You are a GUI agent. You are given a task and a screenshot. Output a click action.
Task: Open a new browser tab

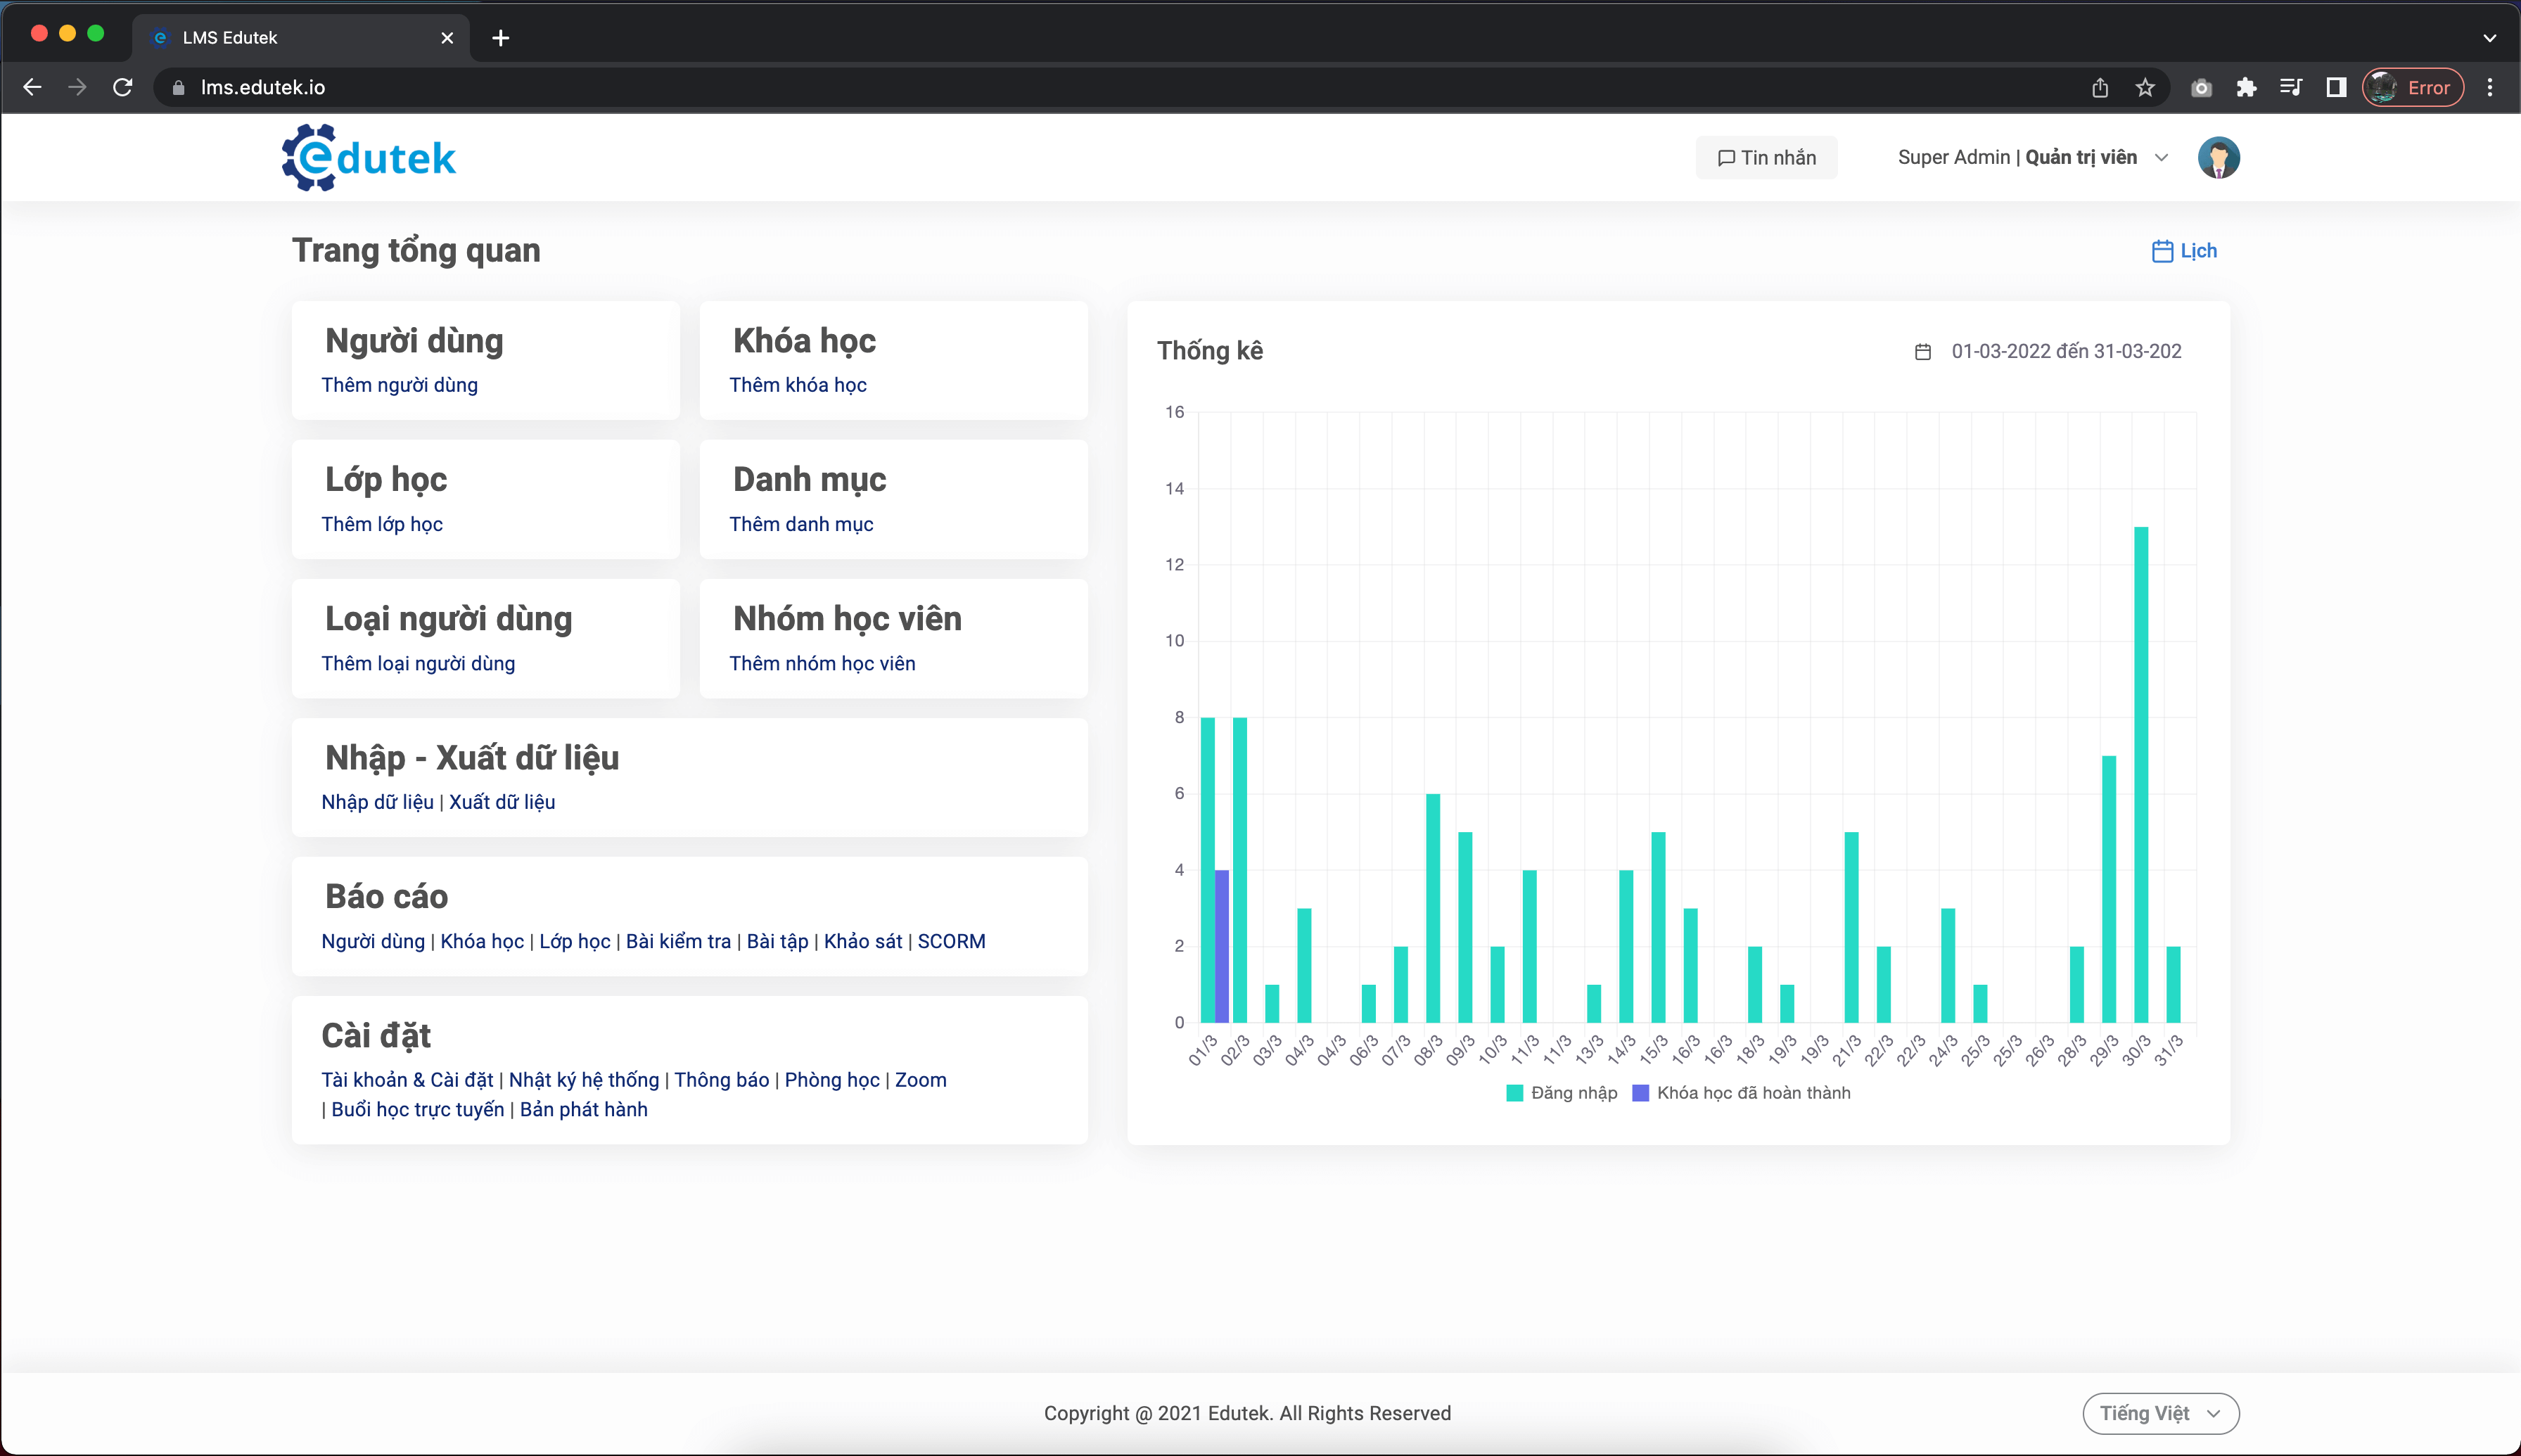501,38
